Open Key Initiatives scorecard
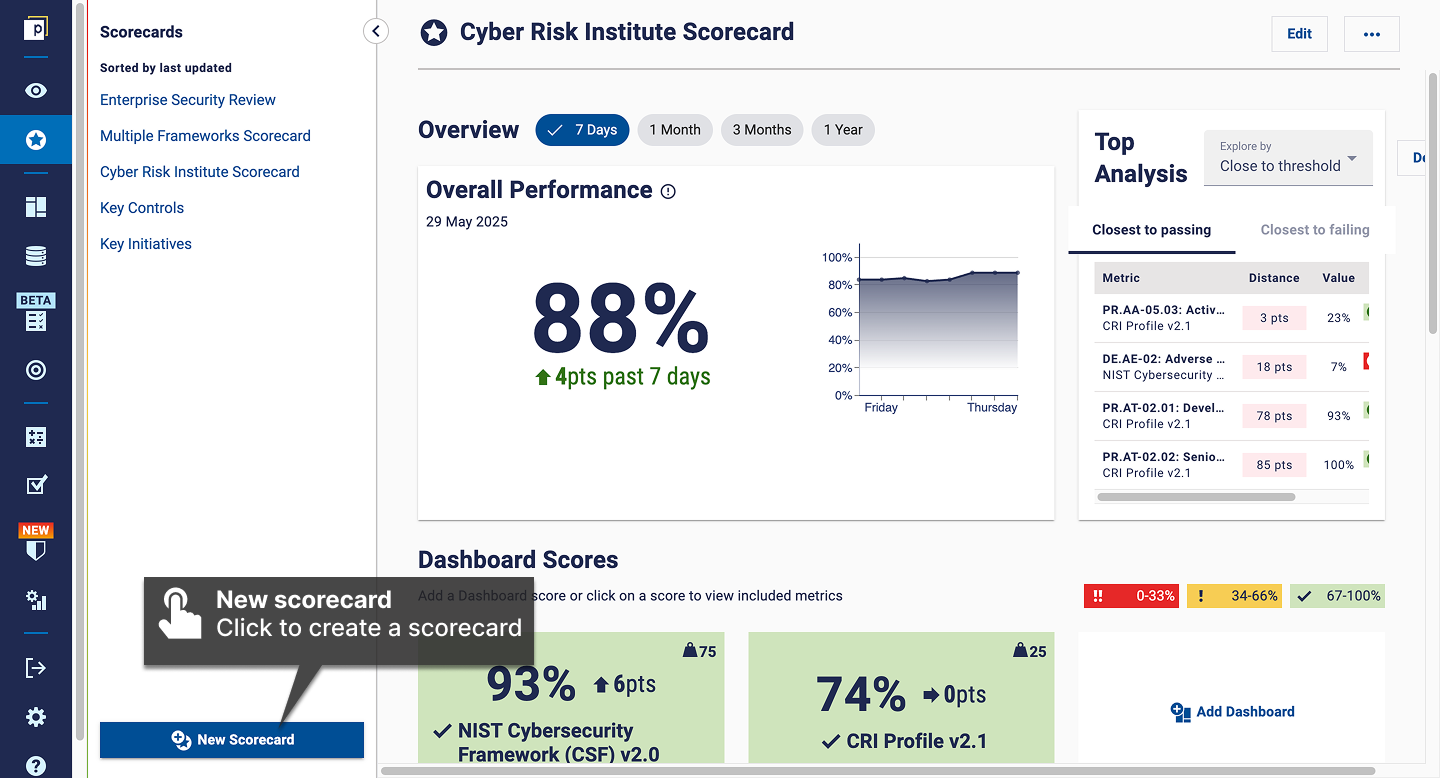Image resolution: width=1440 pixels, height=778 pixels. tap(146, 244)
